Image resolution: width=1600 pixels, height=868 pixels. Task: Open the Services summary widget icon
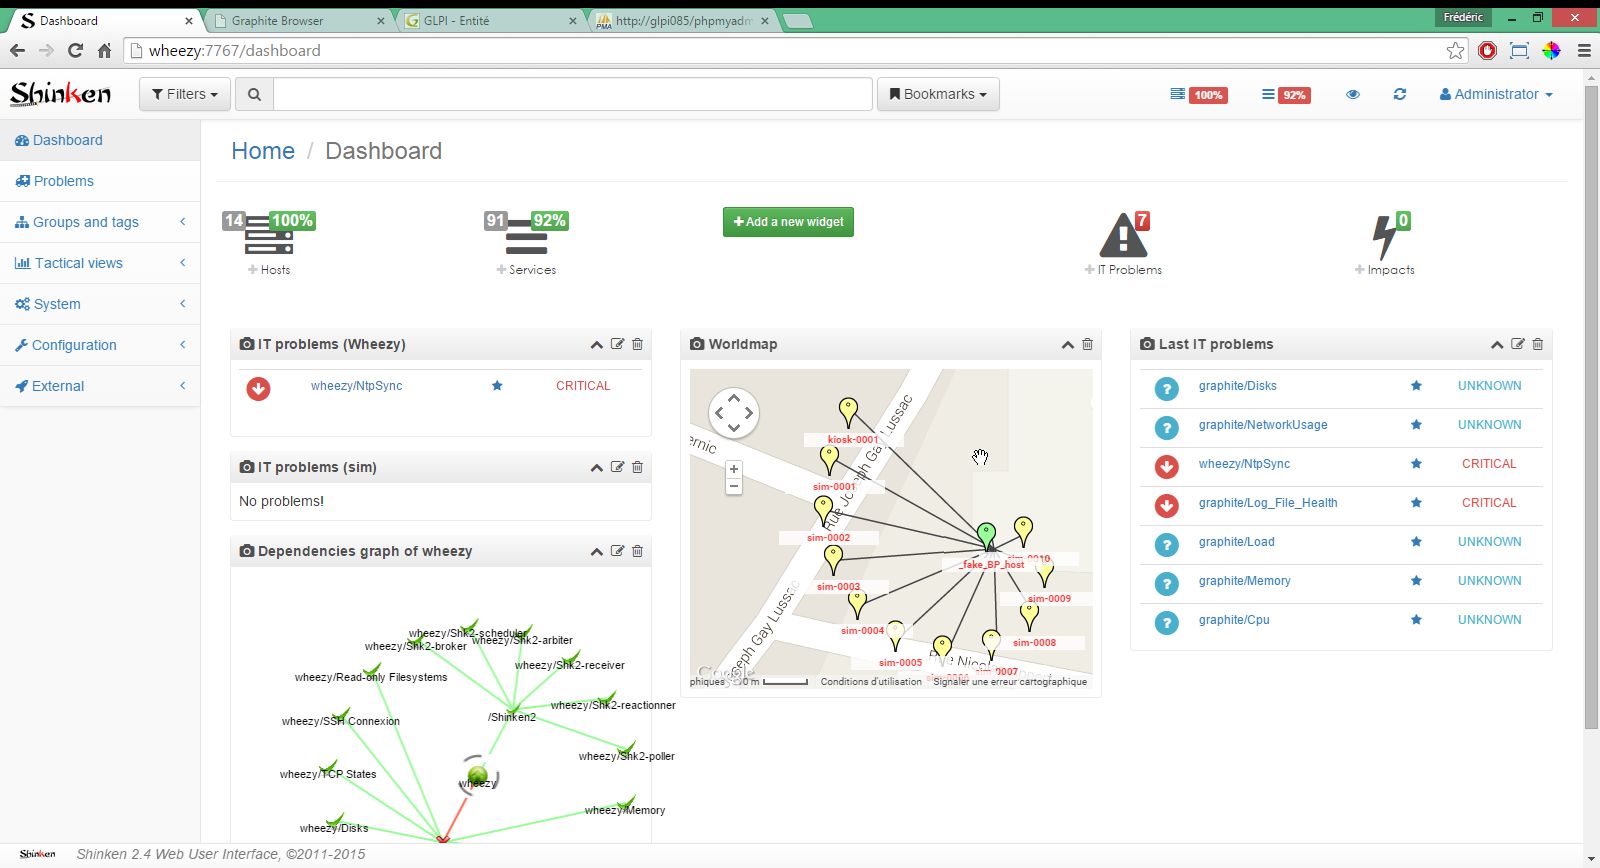[526, 235]
